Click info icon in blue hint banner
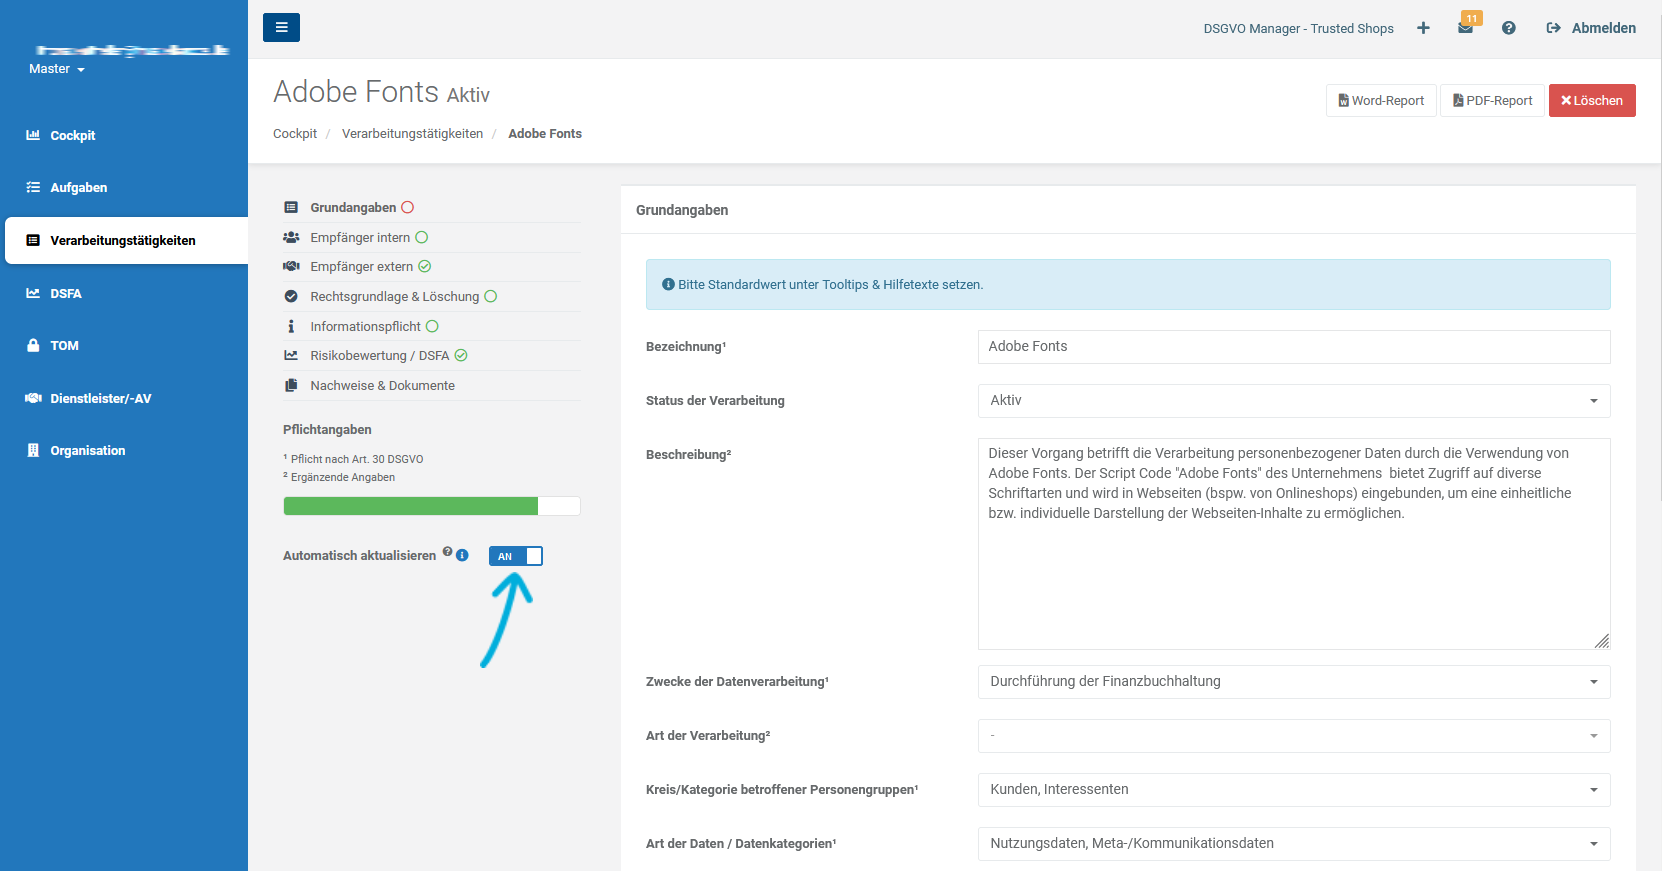 668,284
